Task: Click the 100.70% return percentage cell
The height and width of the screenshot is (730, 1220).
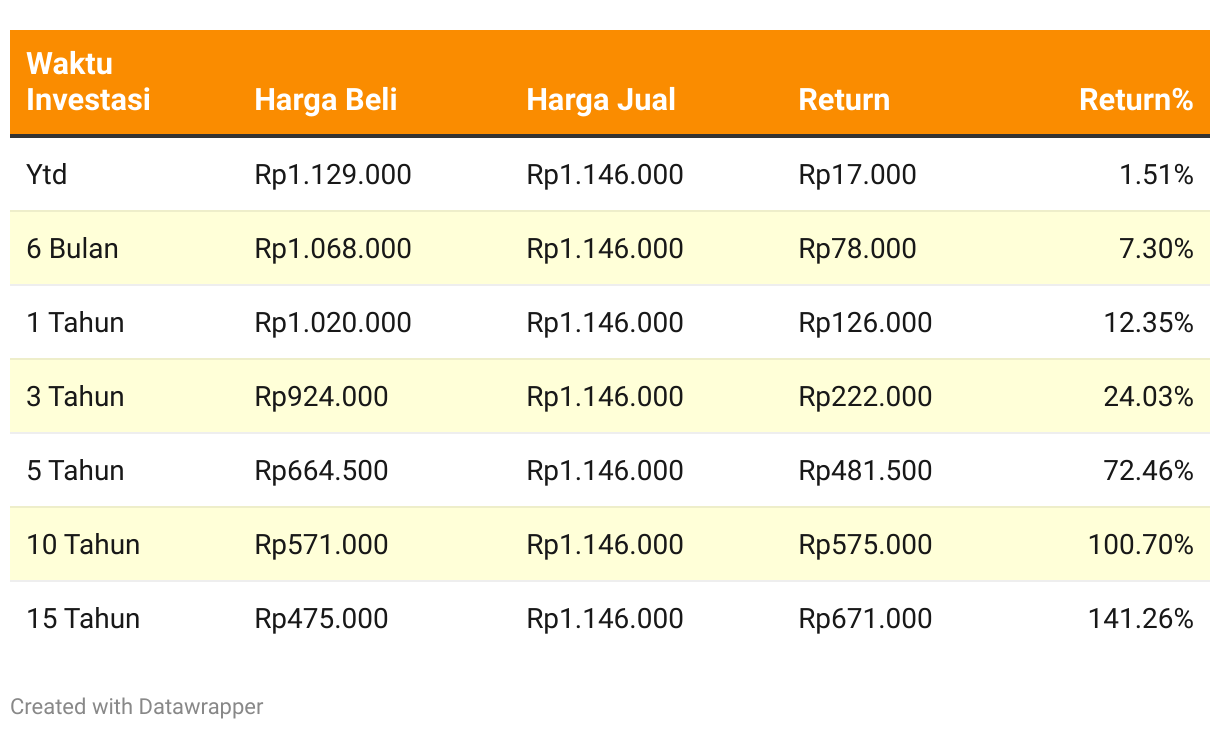Action: [1141, 545]
